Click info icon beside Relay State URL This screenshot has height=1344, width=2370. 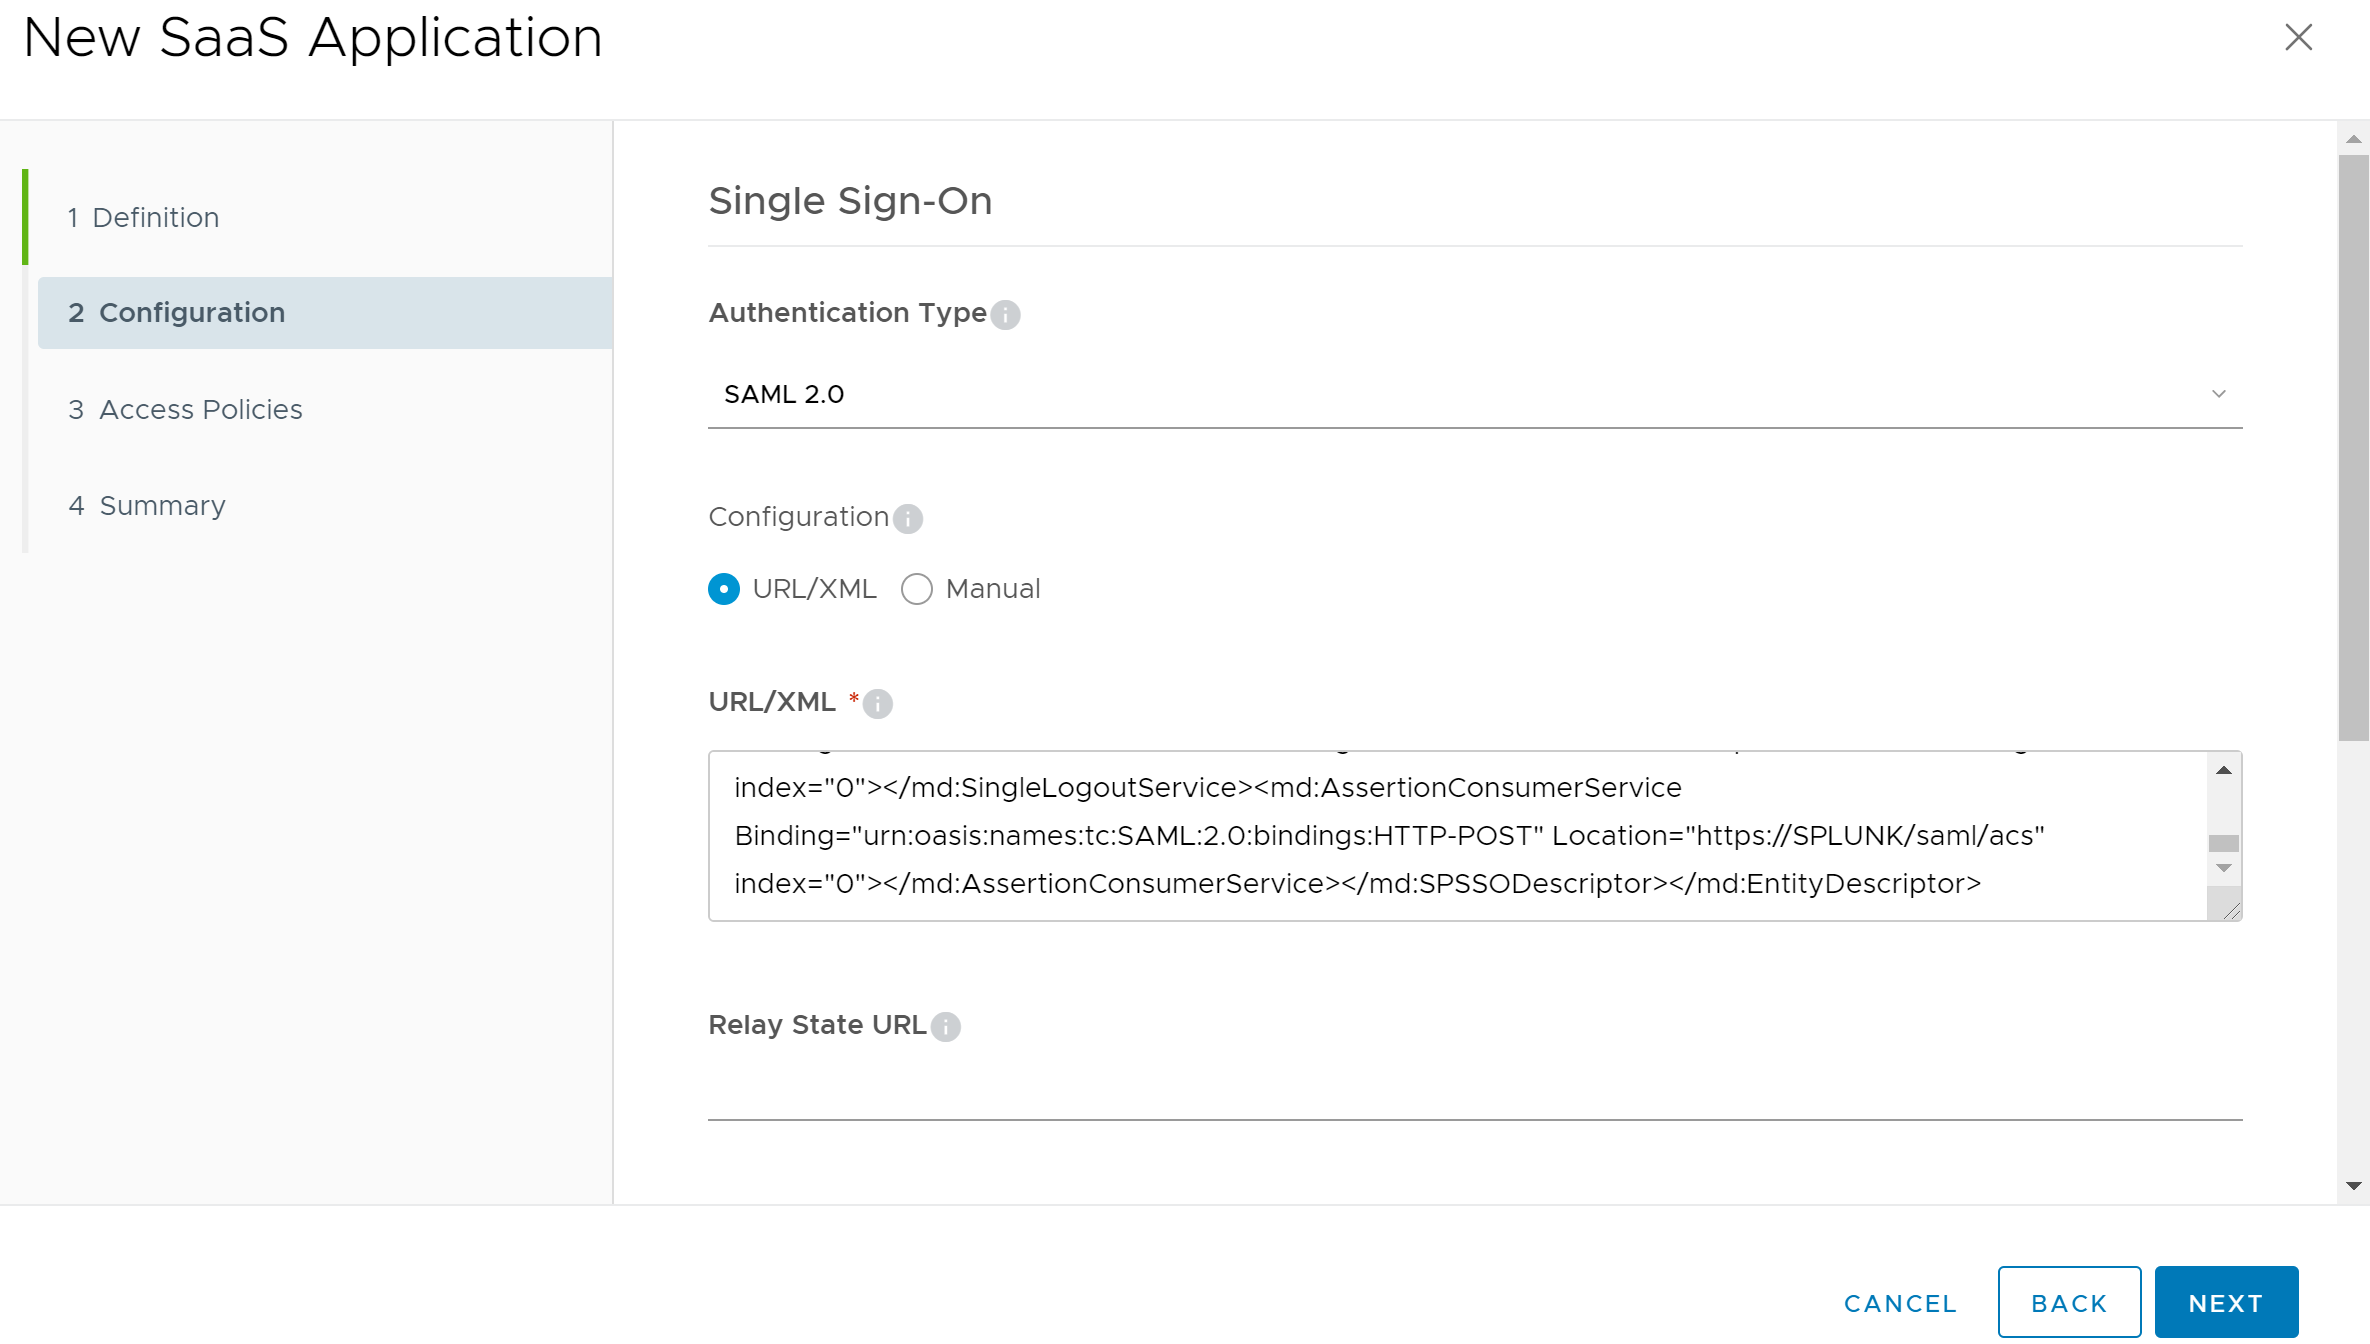[x=945, y=1027]
